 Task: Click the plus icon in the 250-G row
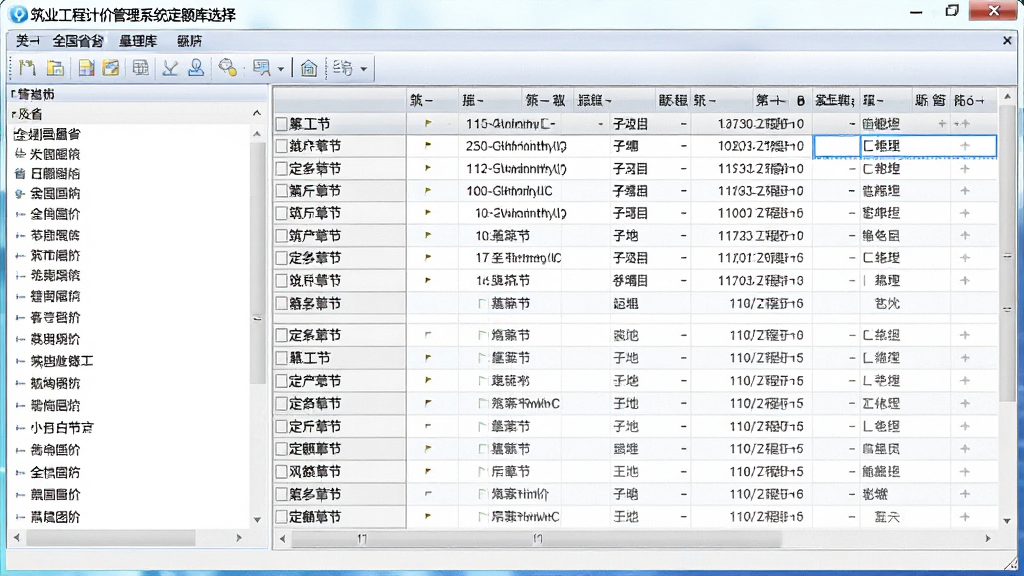coord(965,146)
